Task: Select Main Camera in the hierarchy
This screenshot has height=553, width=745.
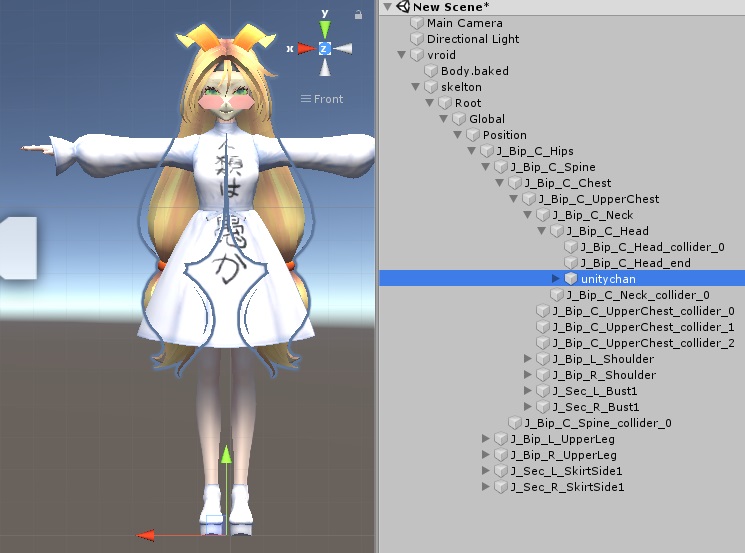Action: (x=464, y=23)
